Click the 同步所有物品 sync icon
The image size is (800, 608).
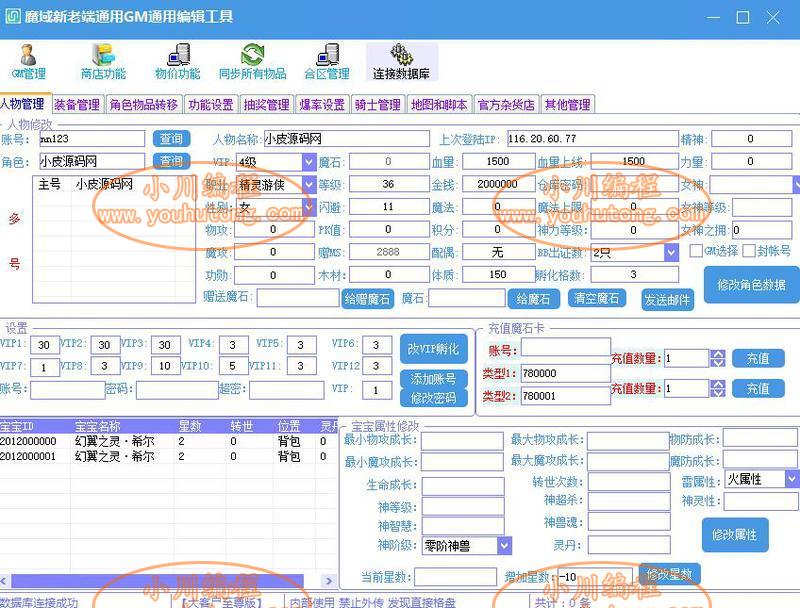click(x=253, y=61)
